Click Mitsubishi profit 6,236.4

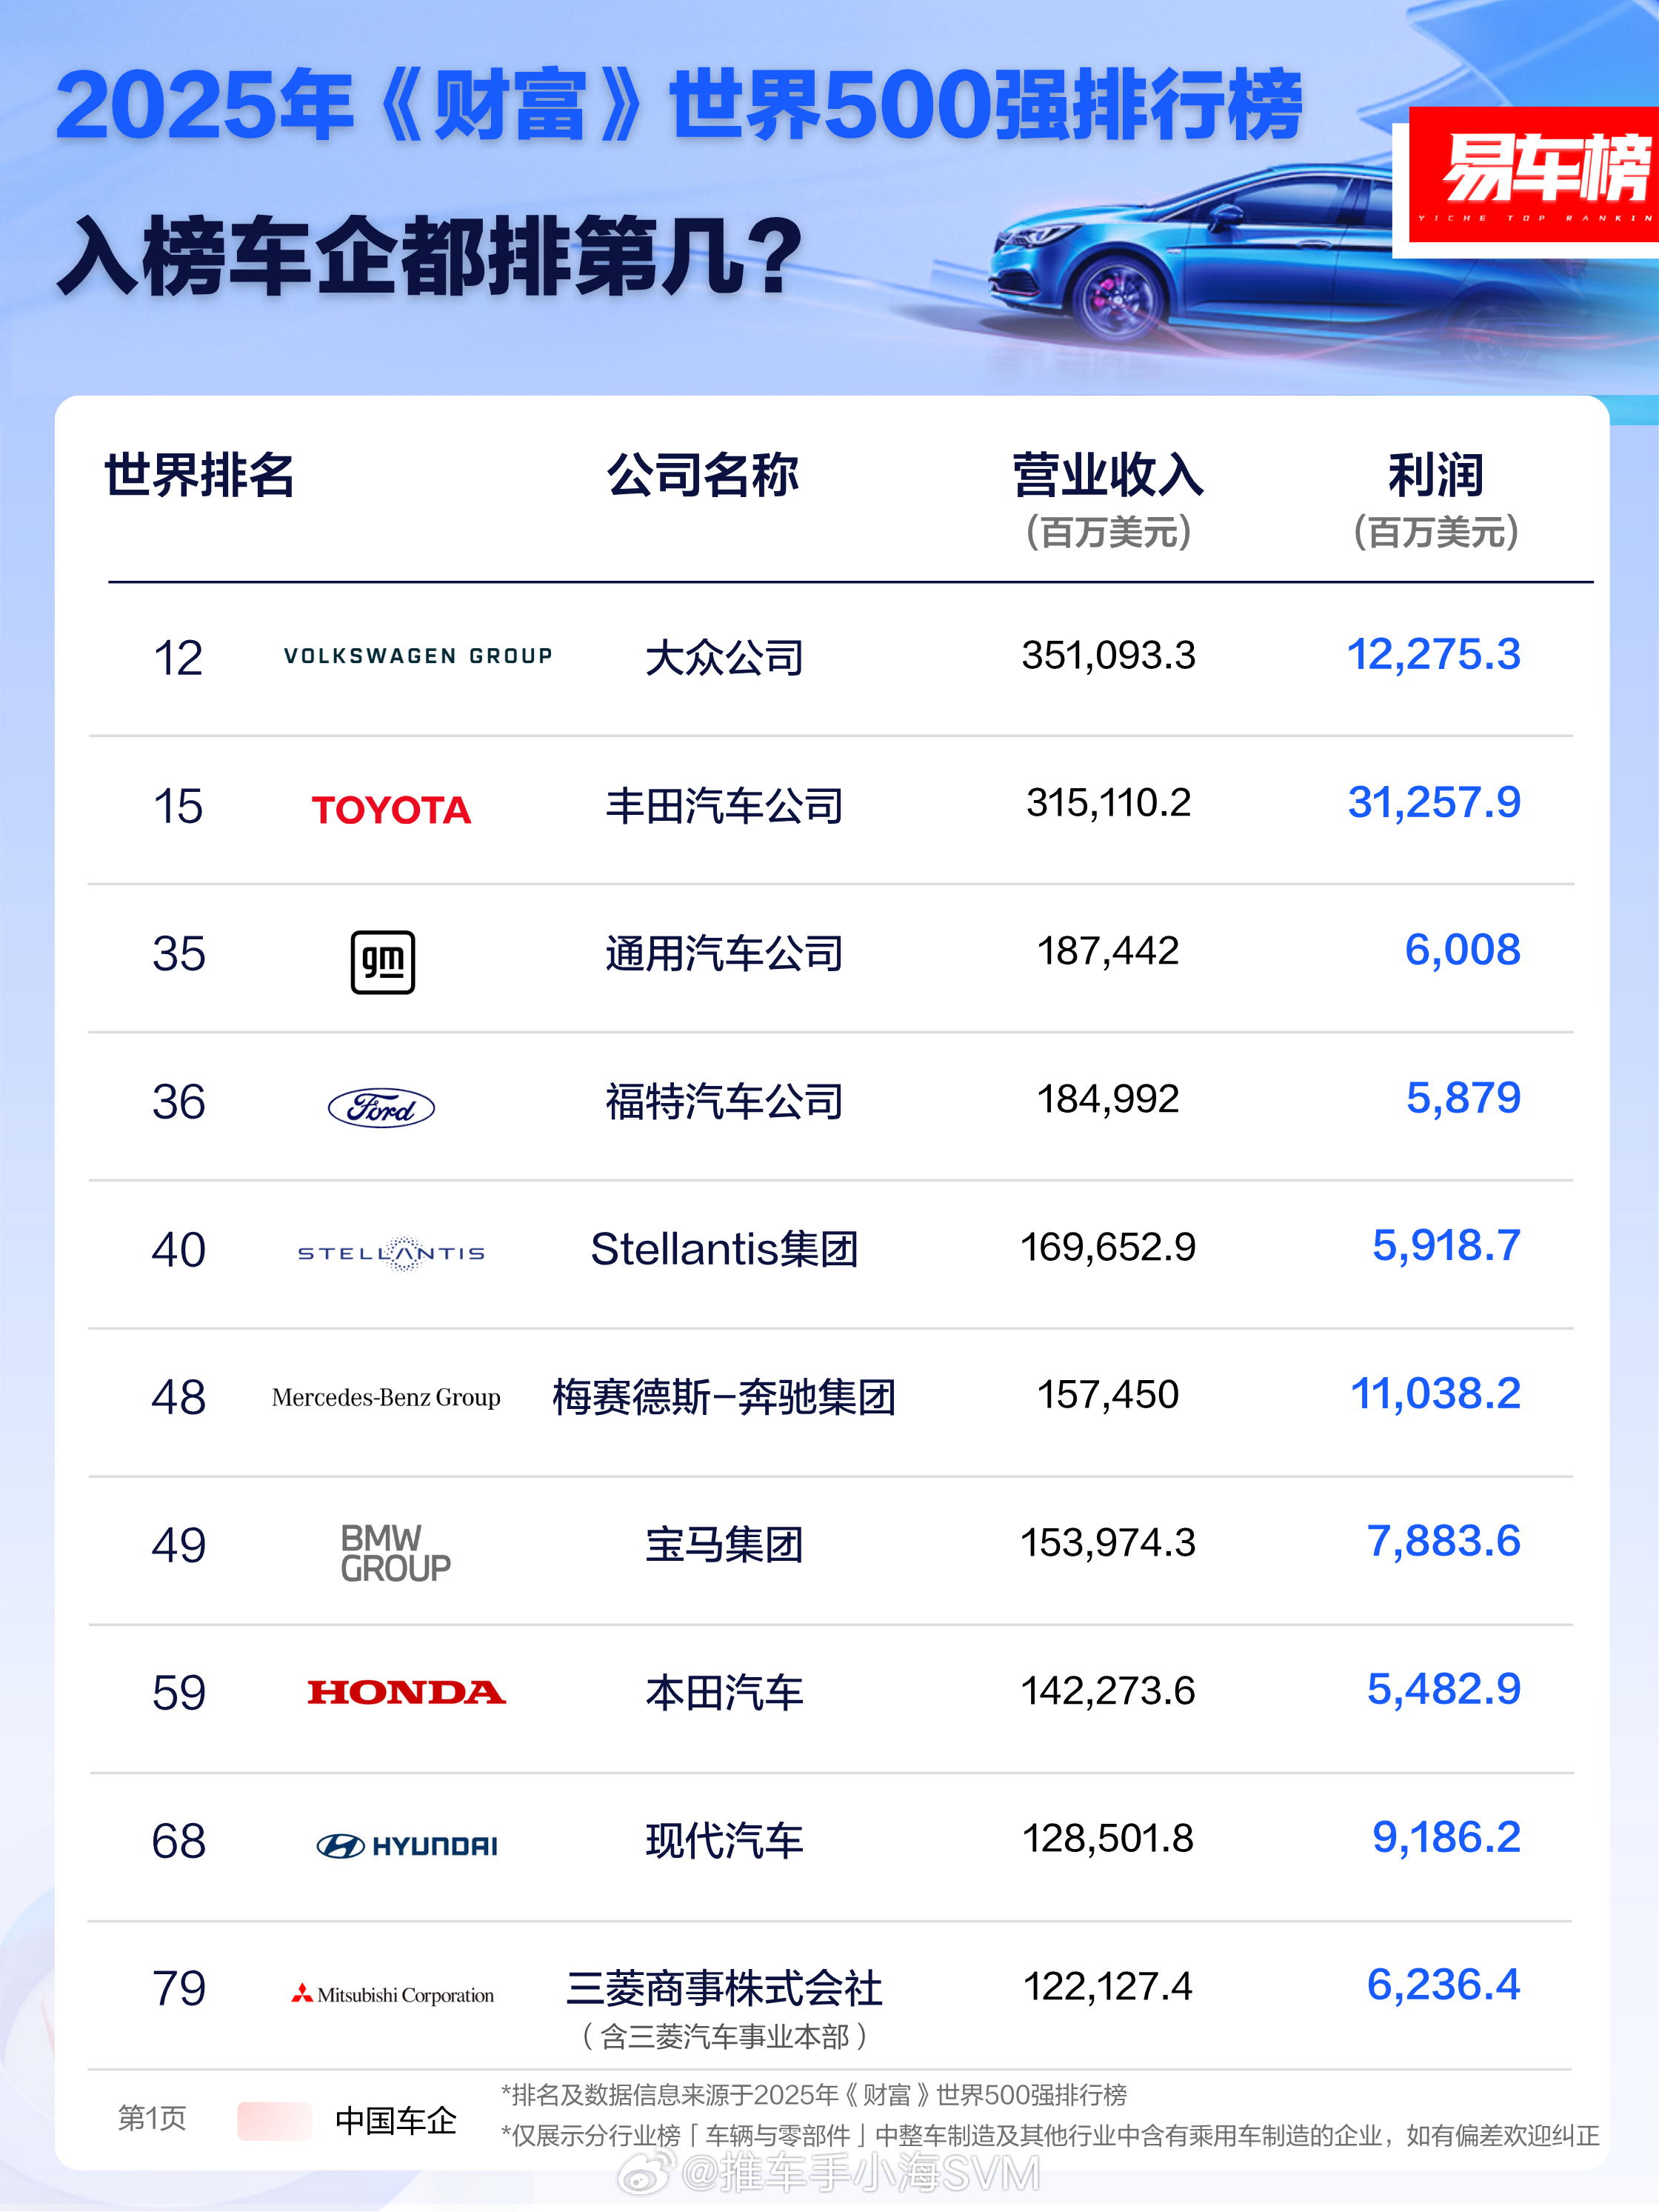click(x=1444, y=1985)
